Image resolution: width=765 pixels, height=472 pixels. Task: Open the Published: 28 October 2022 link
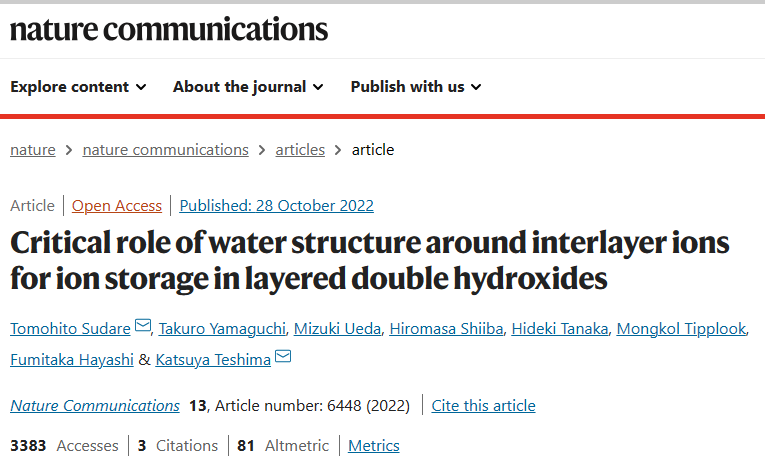click(277, 206)
